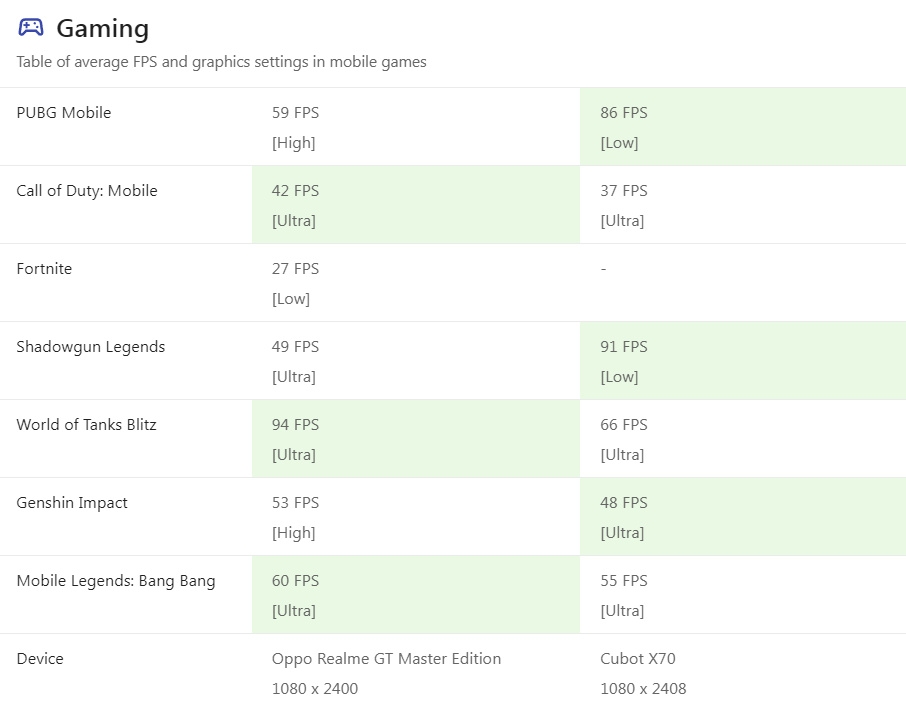Click the empty dash cell for Fortnite
Viewport: 906px width, 709px height.
(x=742, y=283)
